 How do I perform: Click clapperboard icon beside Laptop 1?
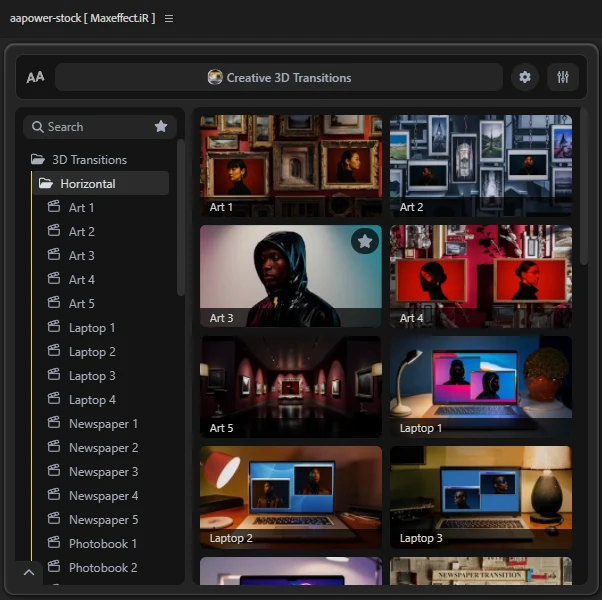54,326
